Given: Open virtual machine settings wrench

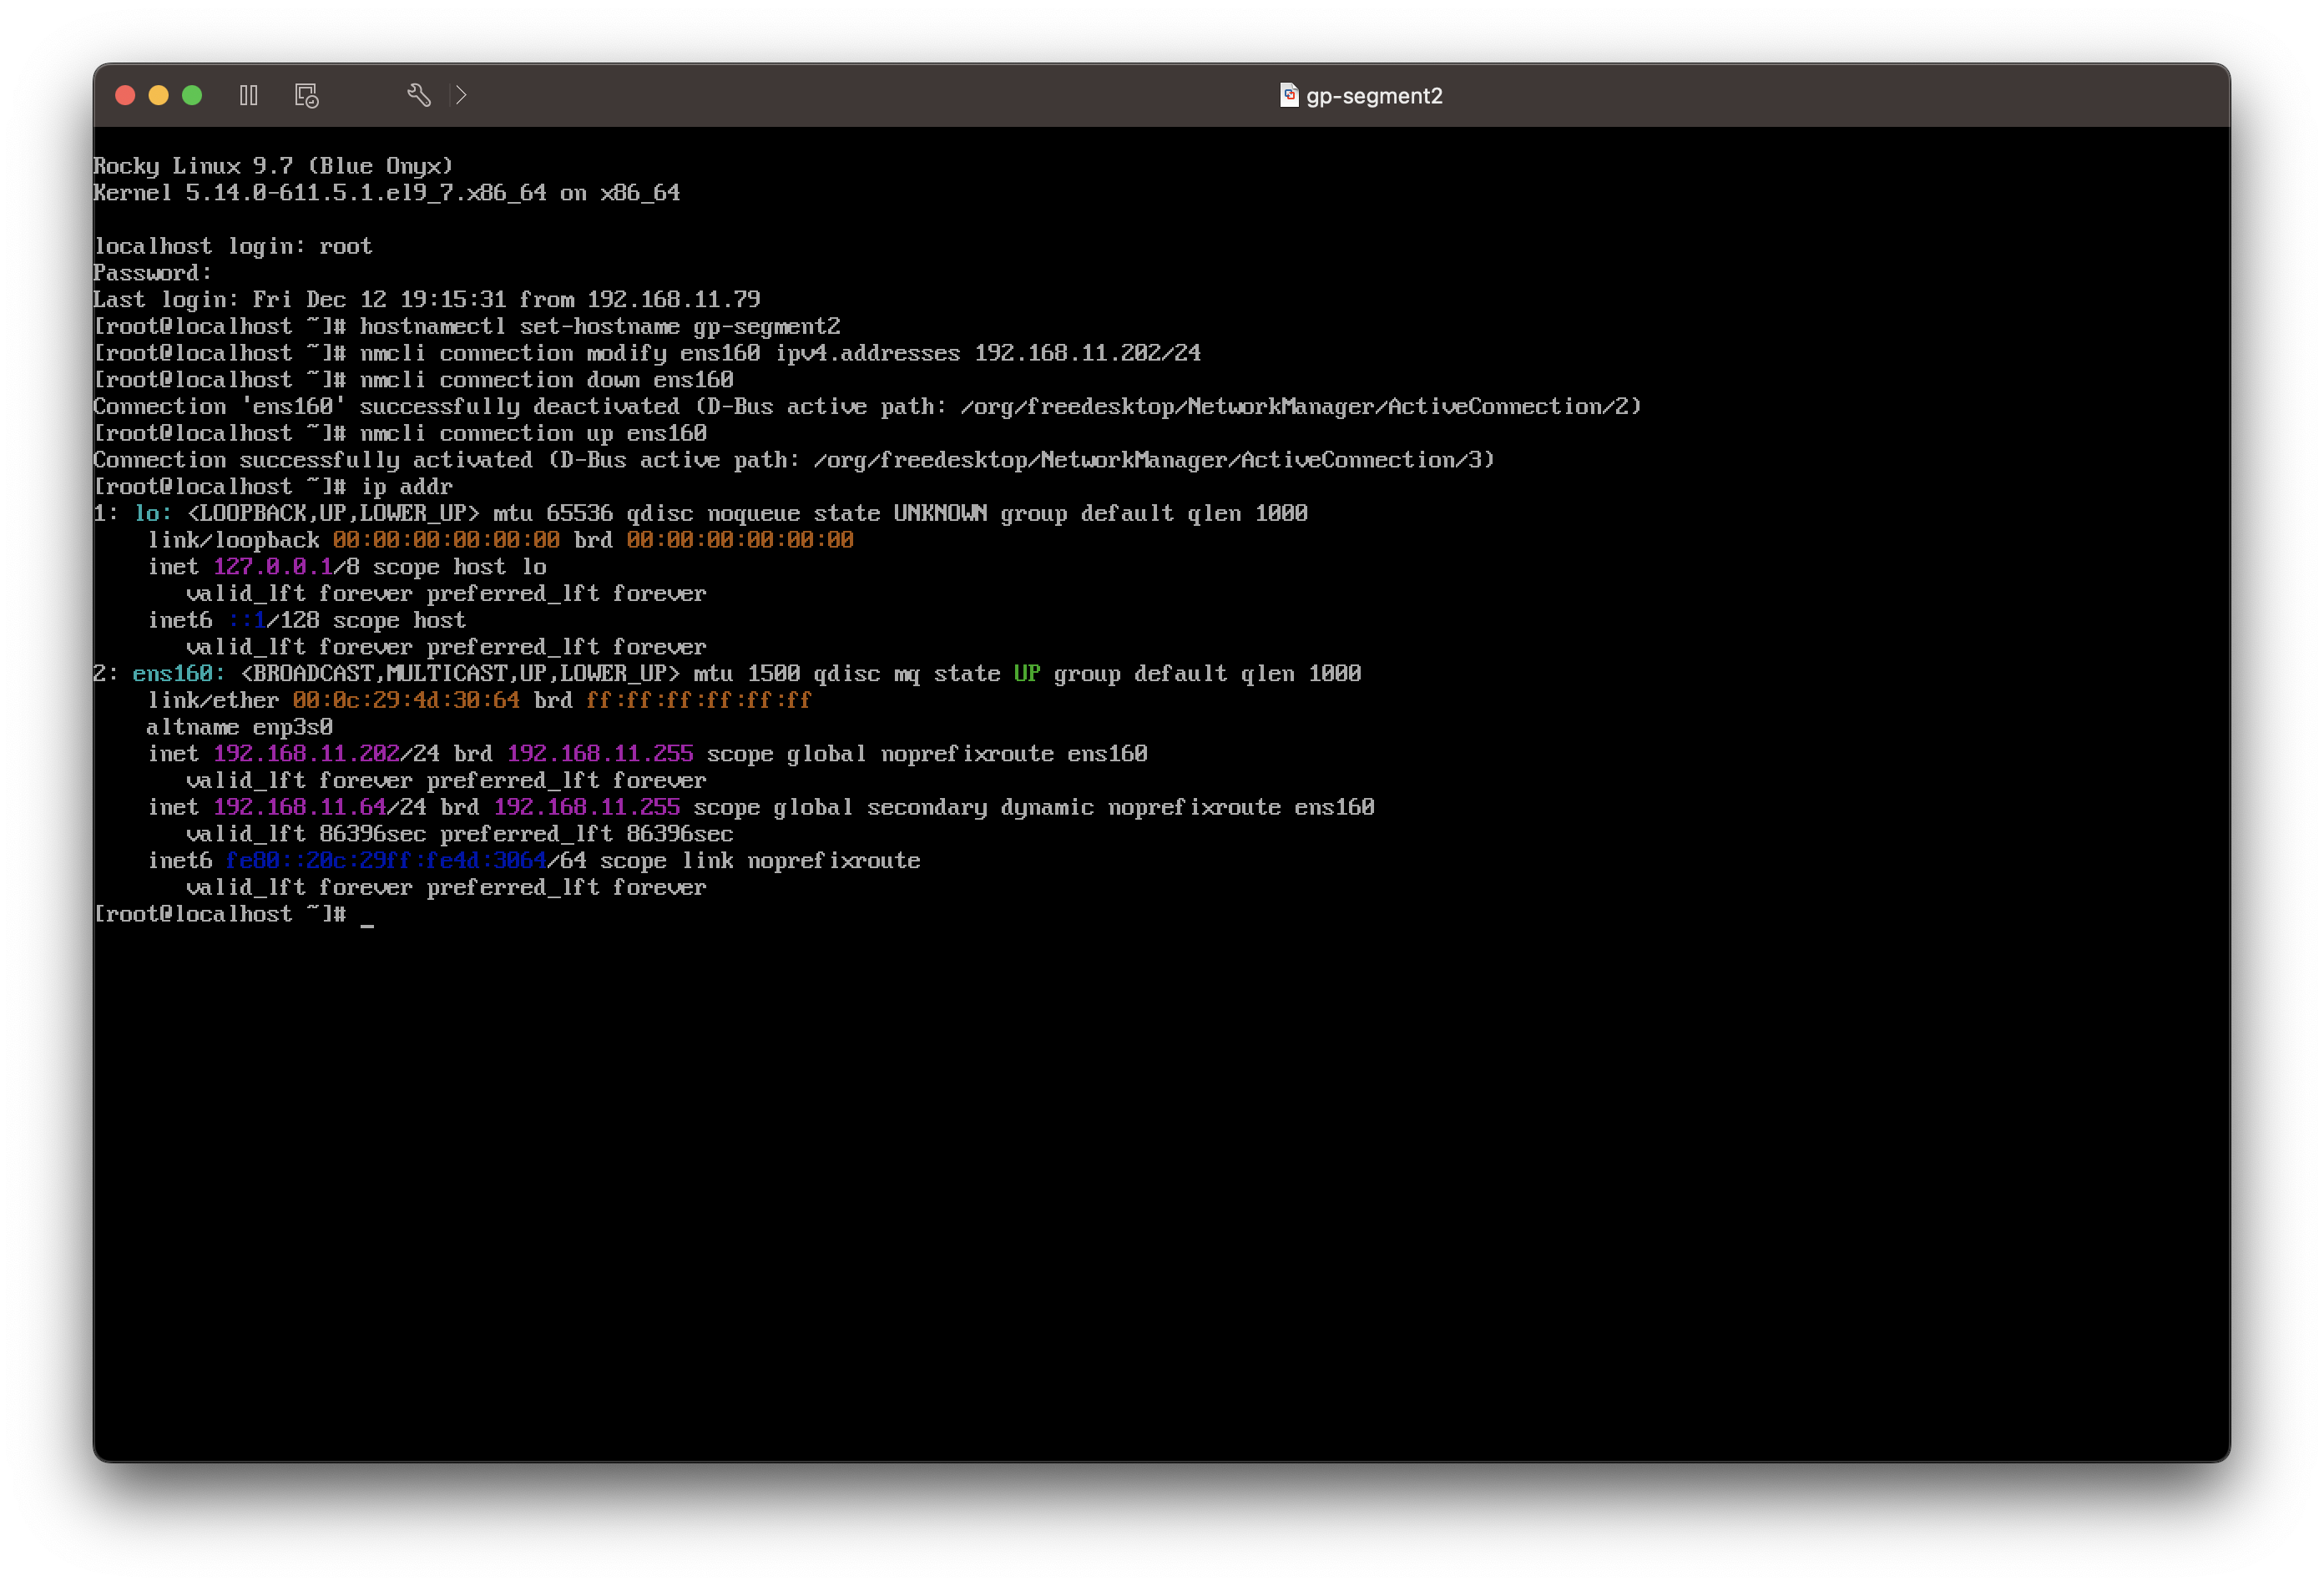Looking at the screenshot, I should pyautogui.click(x=419, y=95).
